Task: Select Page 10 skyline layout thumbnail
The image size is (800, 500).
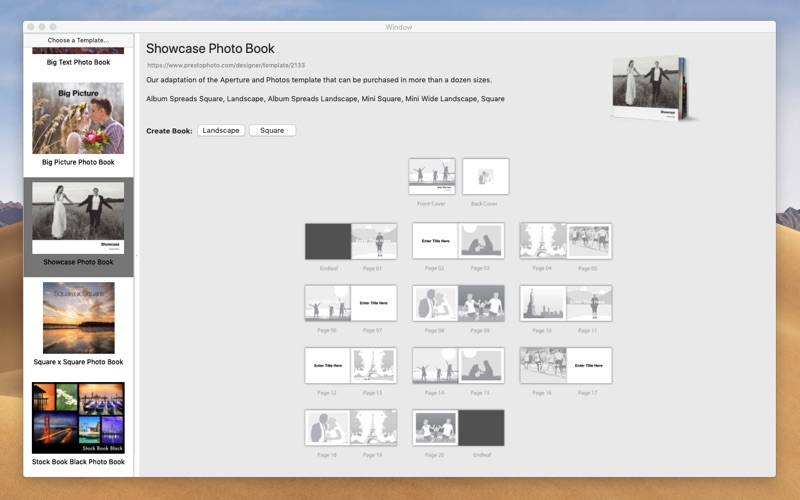Action: point(543,304)
